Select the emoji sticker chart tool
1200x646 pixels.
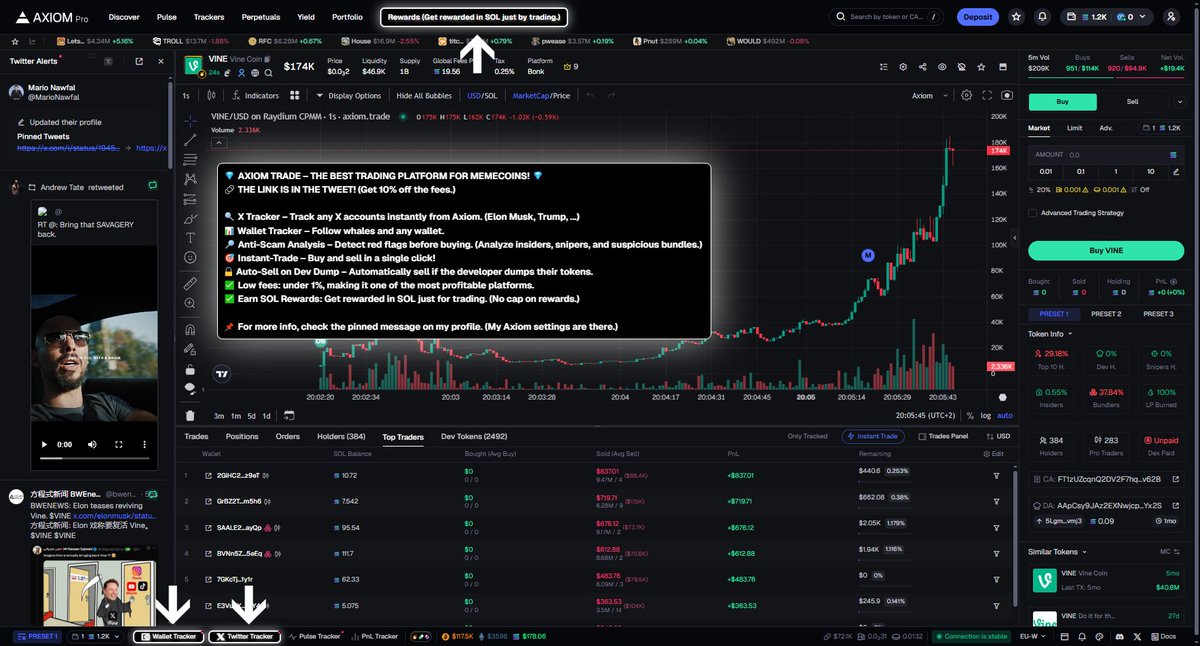[190, 257]
